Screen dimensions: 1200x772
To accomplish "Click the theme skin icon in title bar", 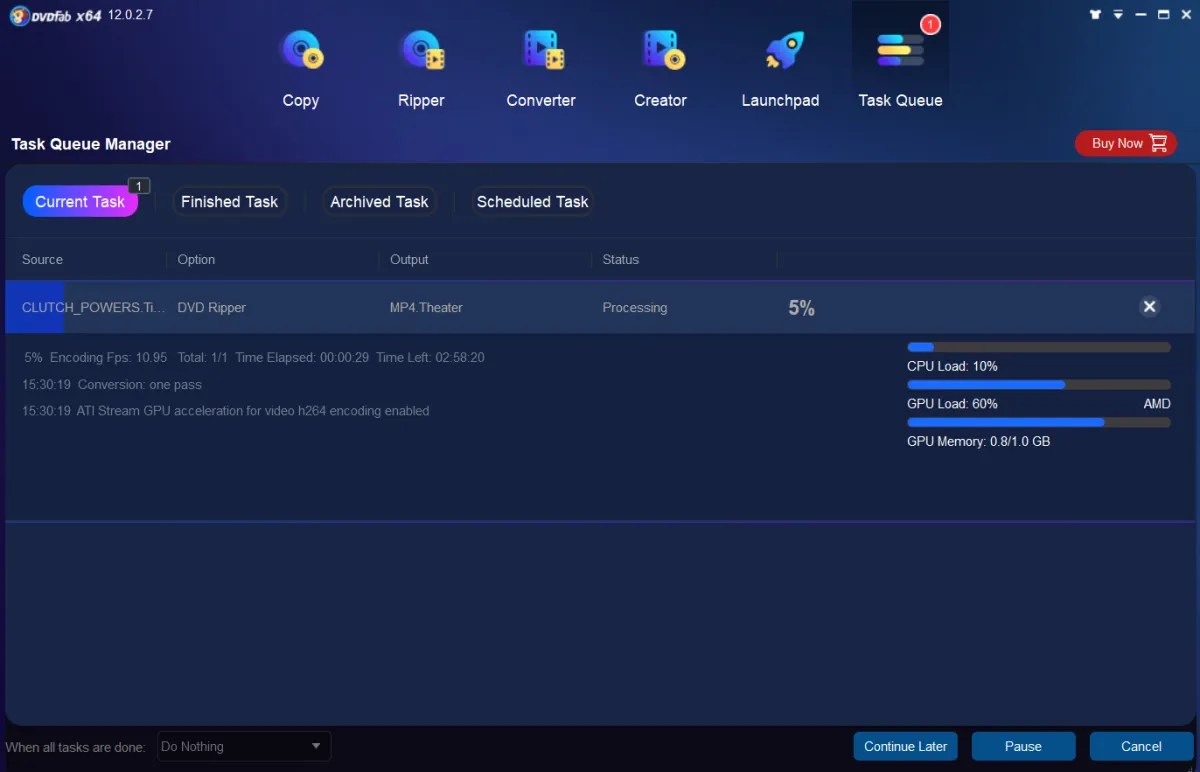I will (x=1095, y=14).
